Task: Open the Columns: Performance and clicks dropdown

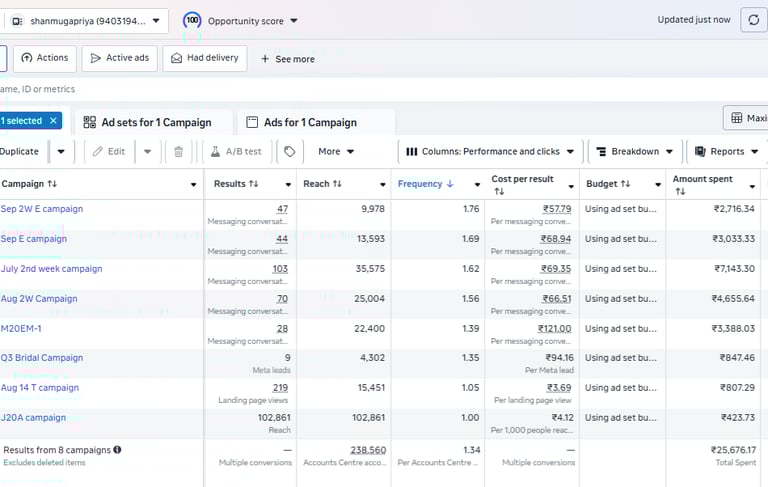Action: click(491, 152)
